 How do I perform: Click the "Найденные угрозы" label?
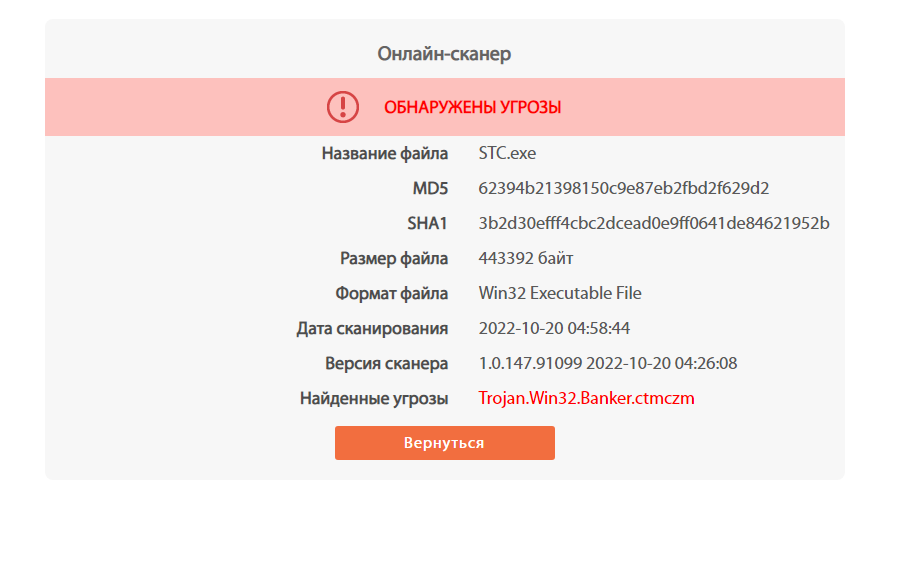387,398
